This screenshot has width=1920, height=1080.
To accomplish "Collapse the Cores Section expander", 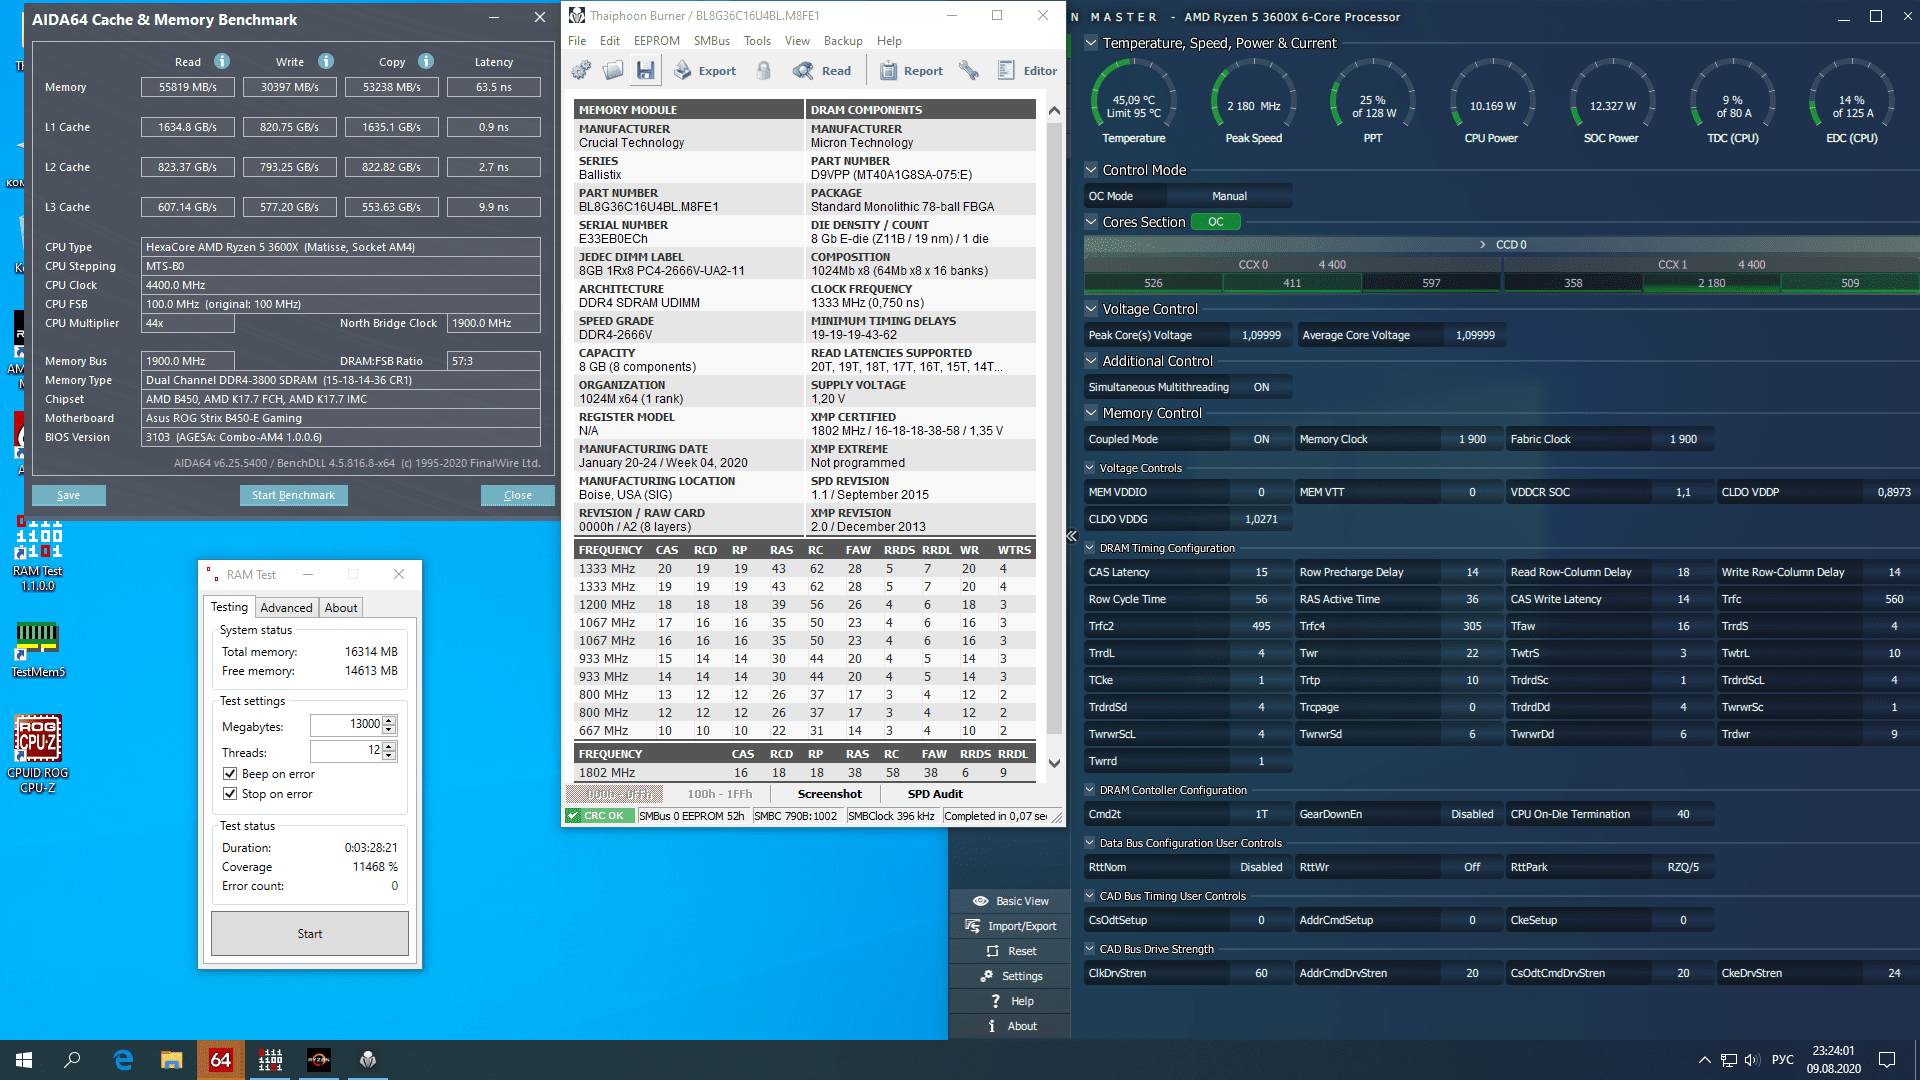I will click(x=1091, y=222).
